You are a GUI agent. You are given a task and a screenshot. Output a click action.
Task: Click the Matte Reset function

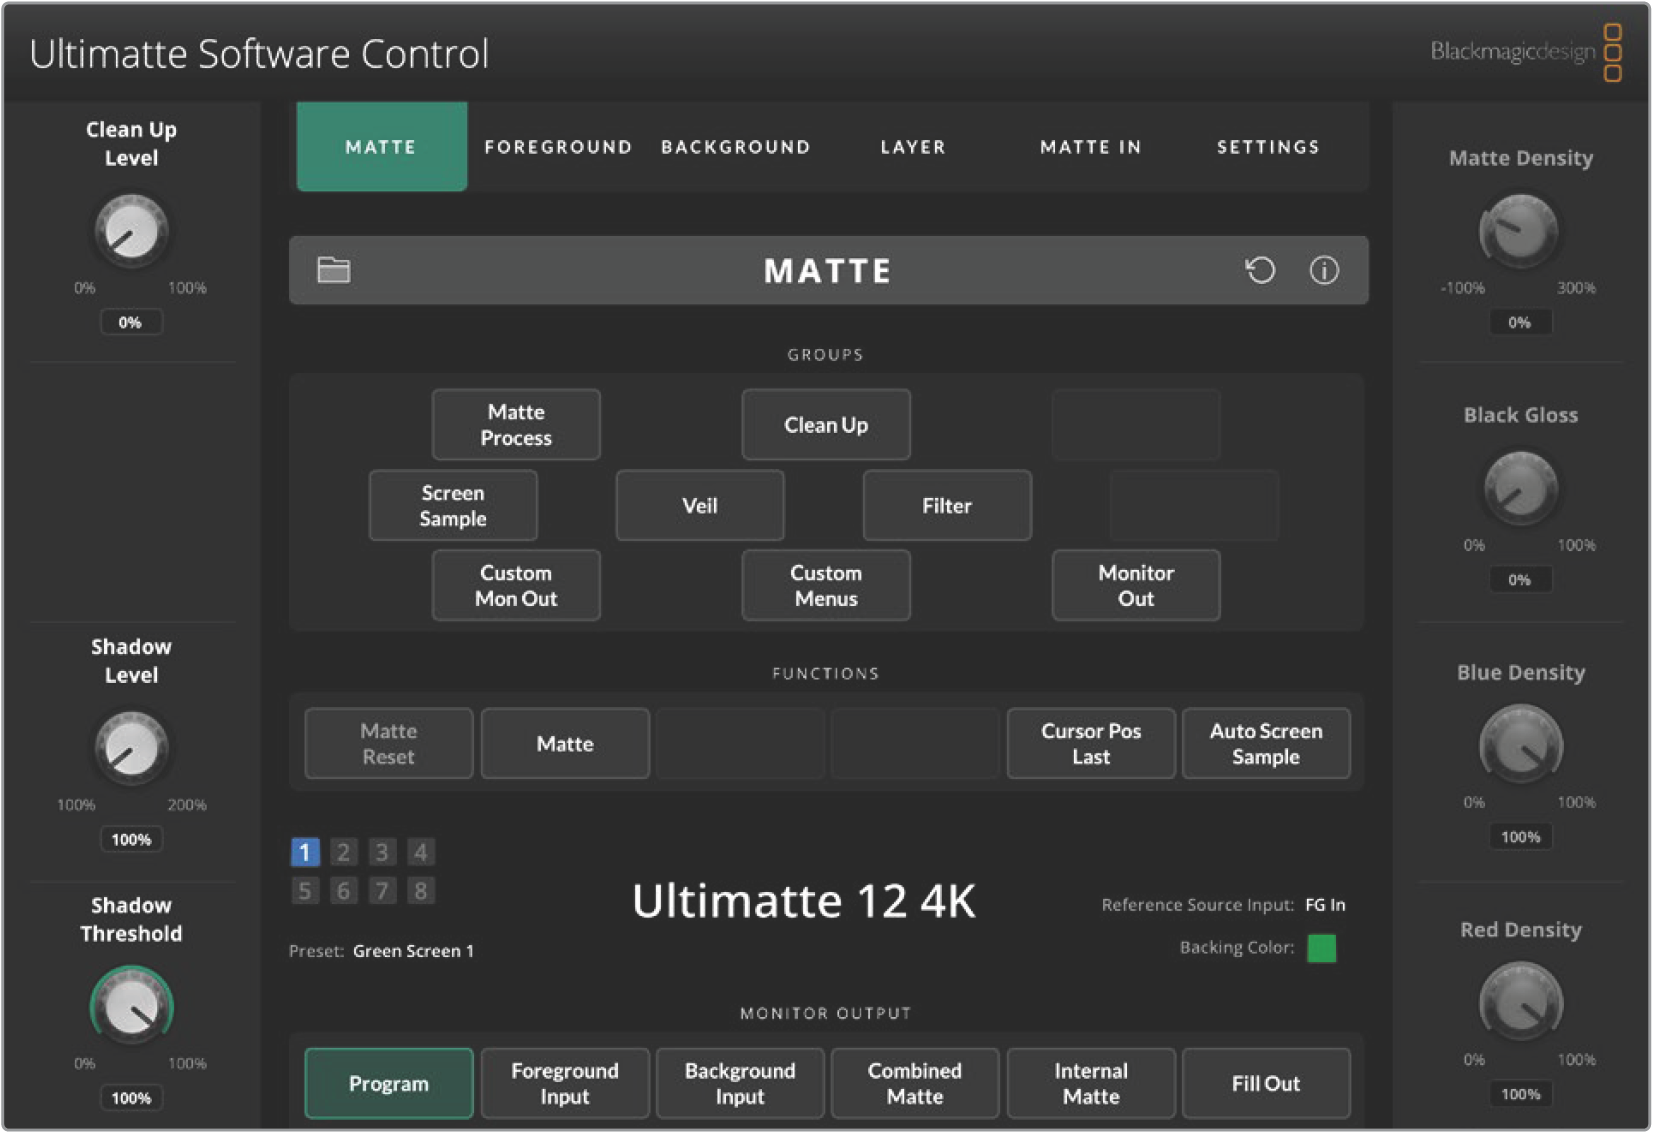coord(389,743)
